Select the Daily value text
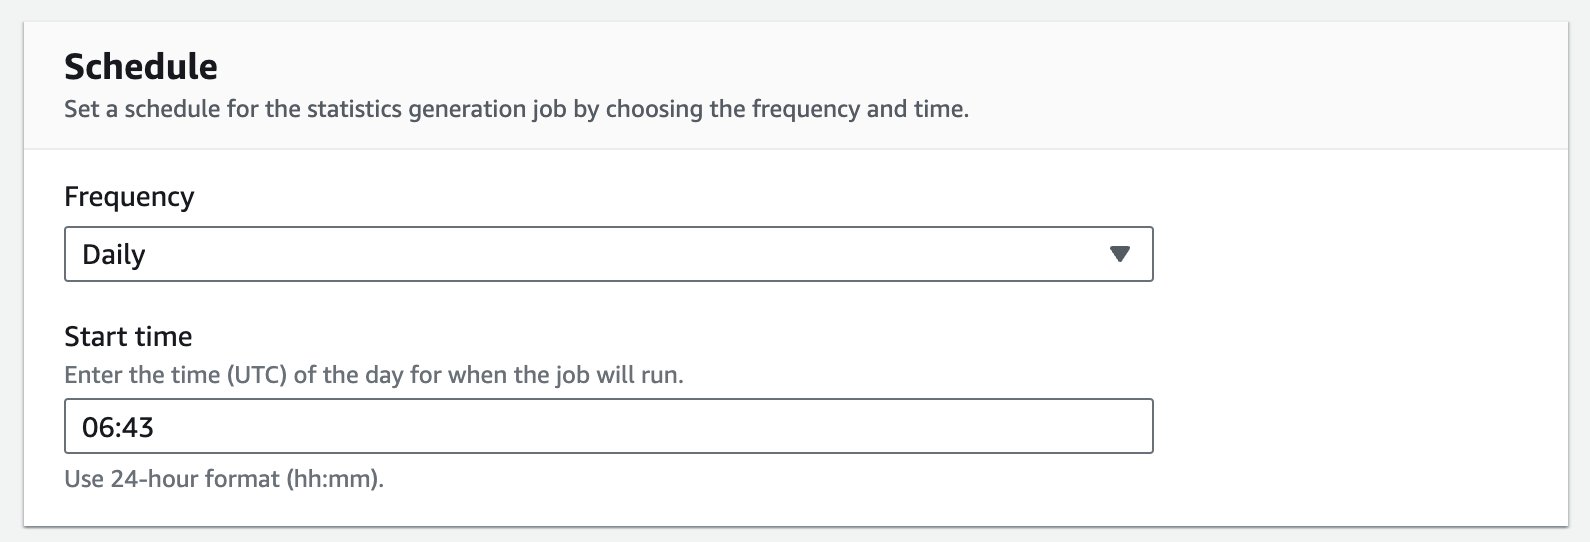Viewport: 1590px width, 542px height. pyautogui.click(x=114, y=255)
